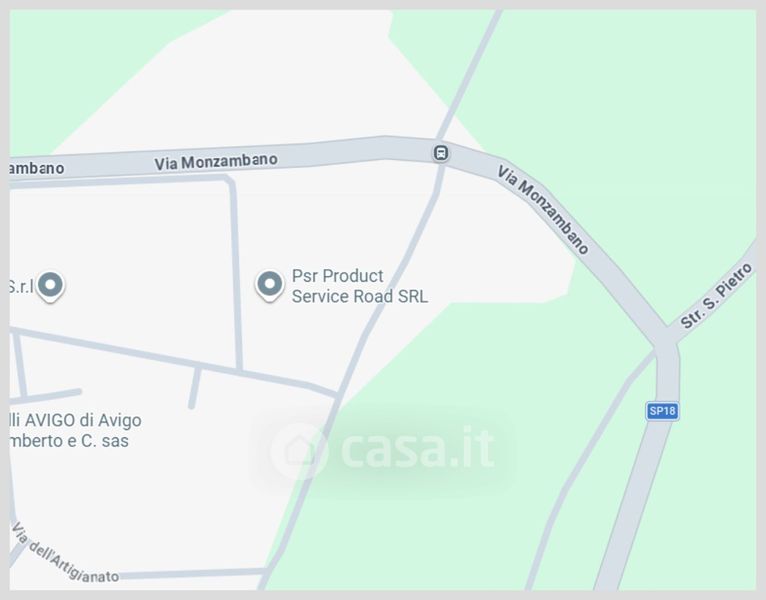Screen dimensions: 766x600
Task: Open the Psr Product Service Road SRL label
Action: pyautogui.click(x=360, y=286)
